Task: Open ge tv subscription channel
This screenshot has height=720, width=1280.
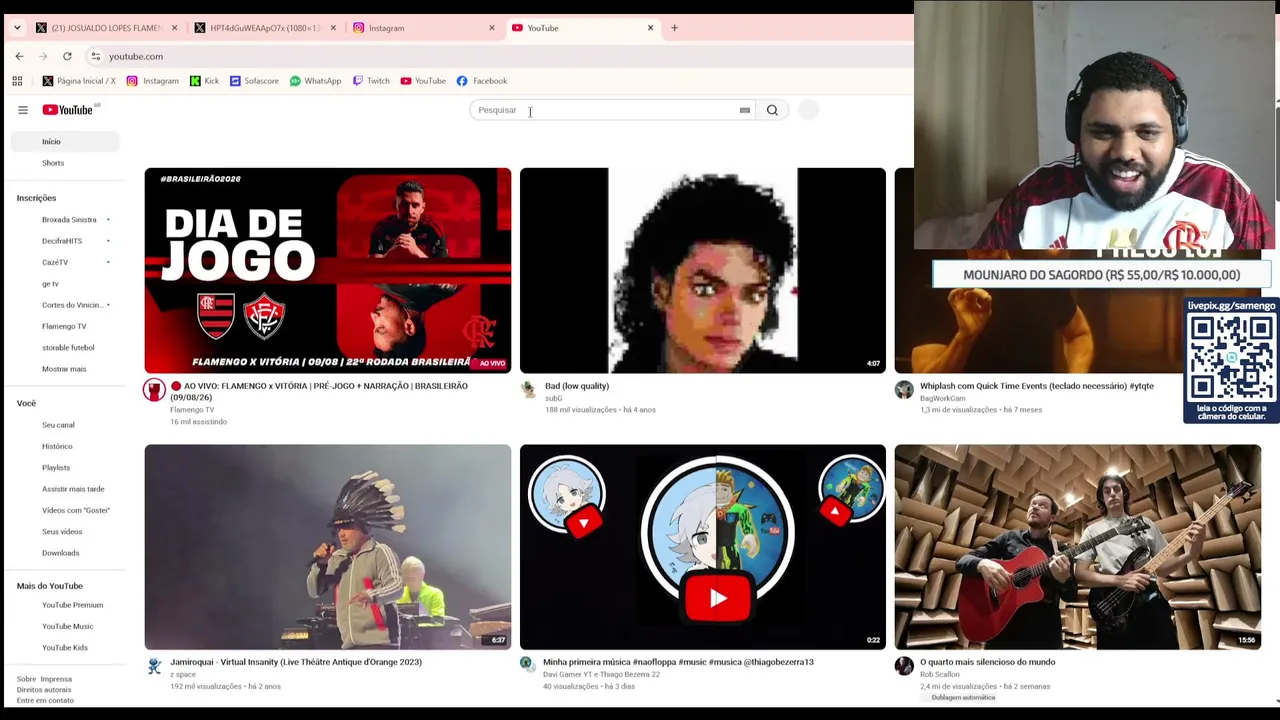Action: 50,284
